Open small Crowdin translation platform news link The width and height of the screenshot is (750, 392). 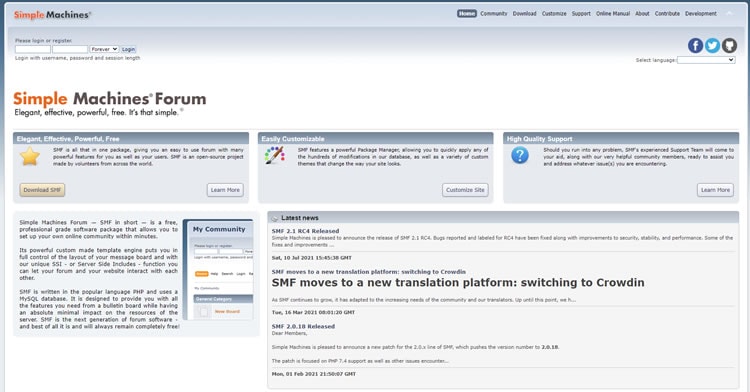[368, 272]
